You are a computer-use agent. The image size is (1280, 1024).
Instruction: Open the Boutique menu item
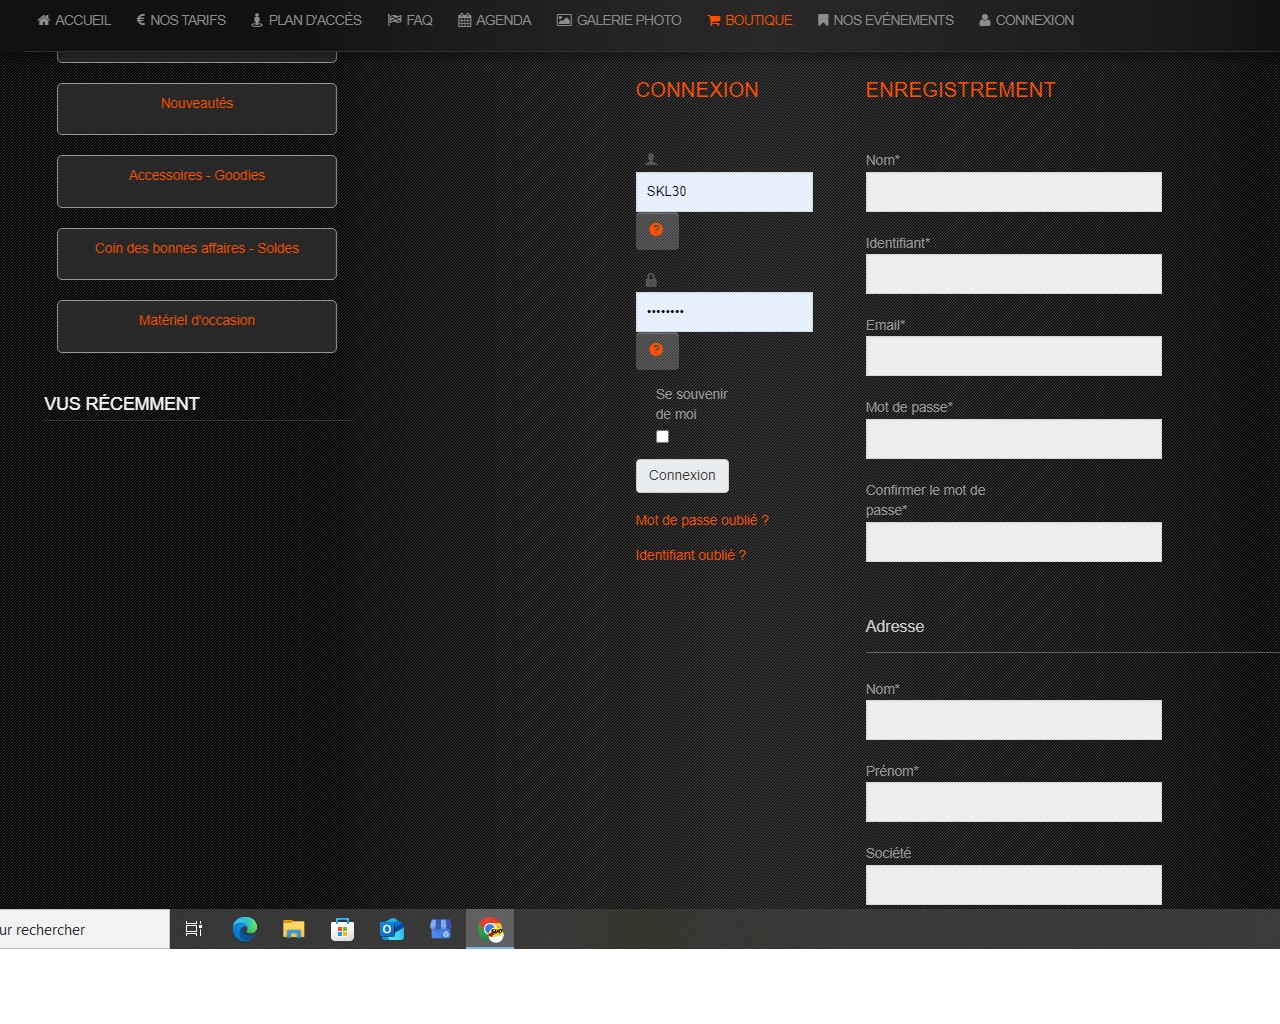coord(750,20)
